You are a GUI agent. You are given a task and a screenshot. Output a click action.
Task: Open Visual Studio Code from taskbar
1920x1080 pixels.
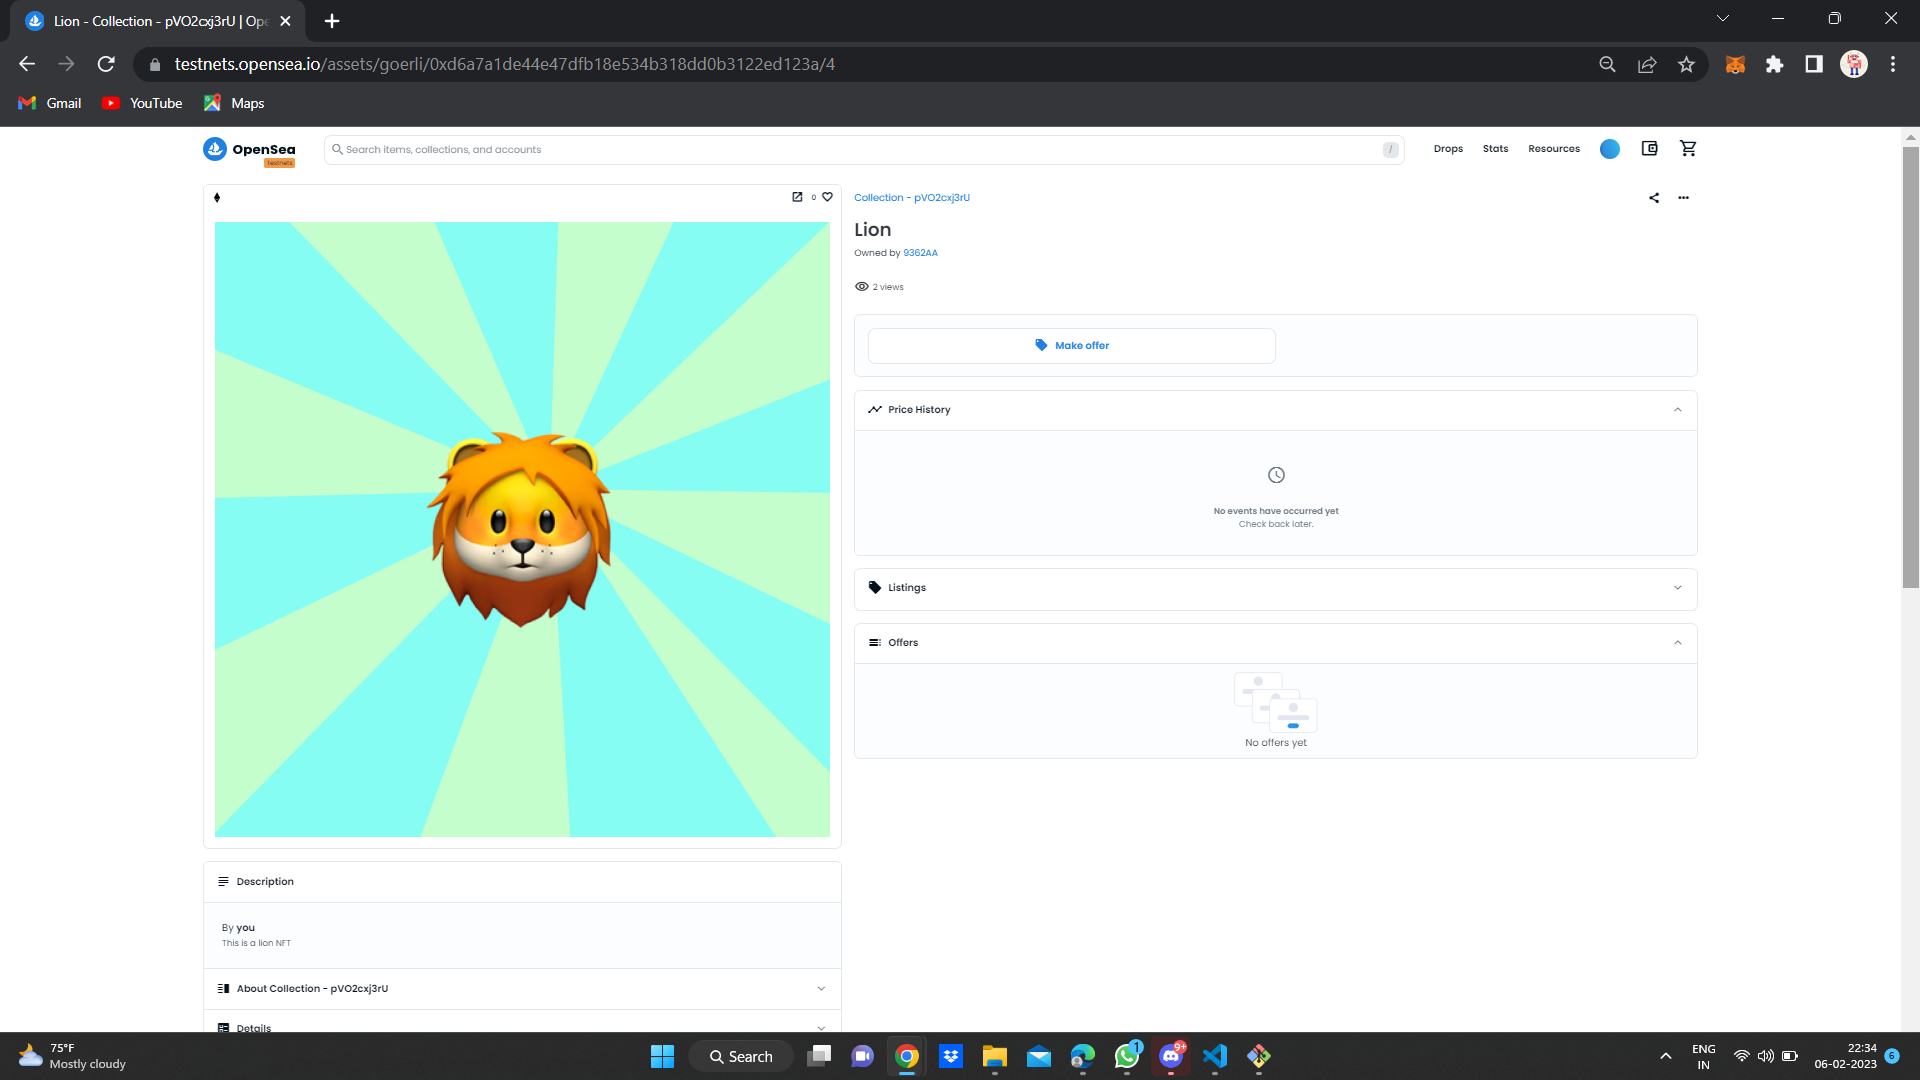click(x=1214, y=1056)
